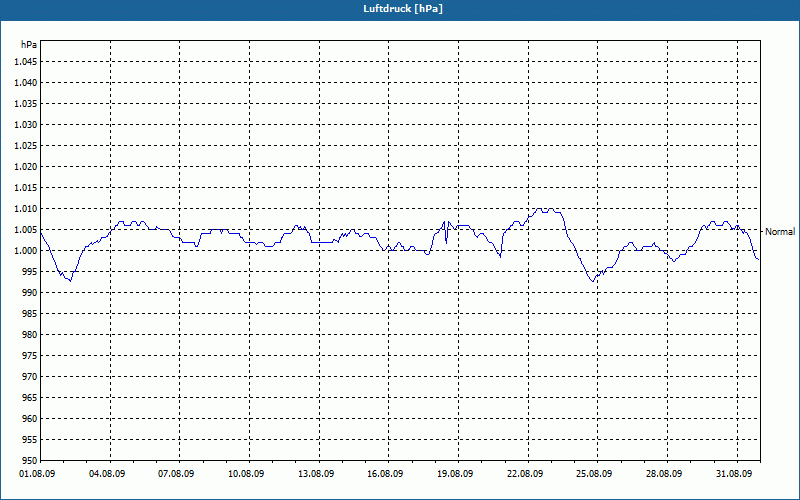
Task: Click the 960 y-axis value
Action: pyautogui.click(x=30, y=418)
